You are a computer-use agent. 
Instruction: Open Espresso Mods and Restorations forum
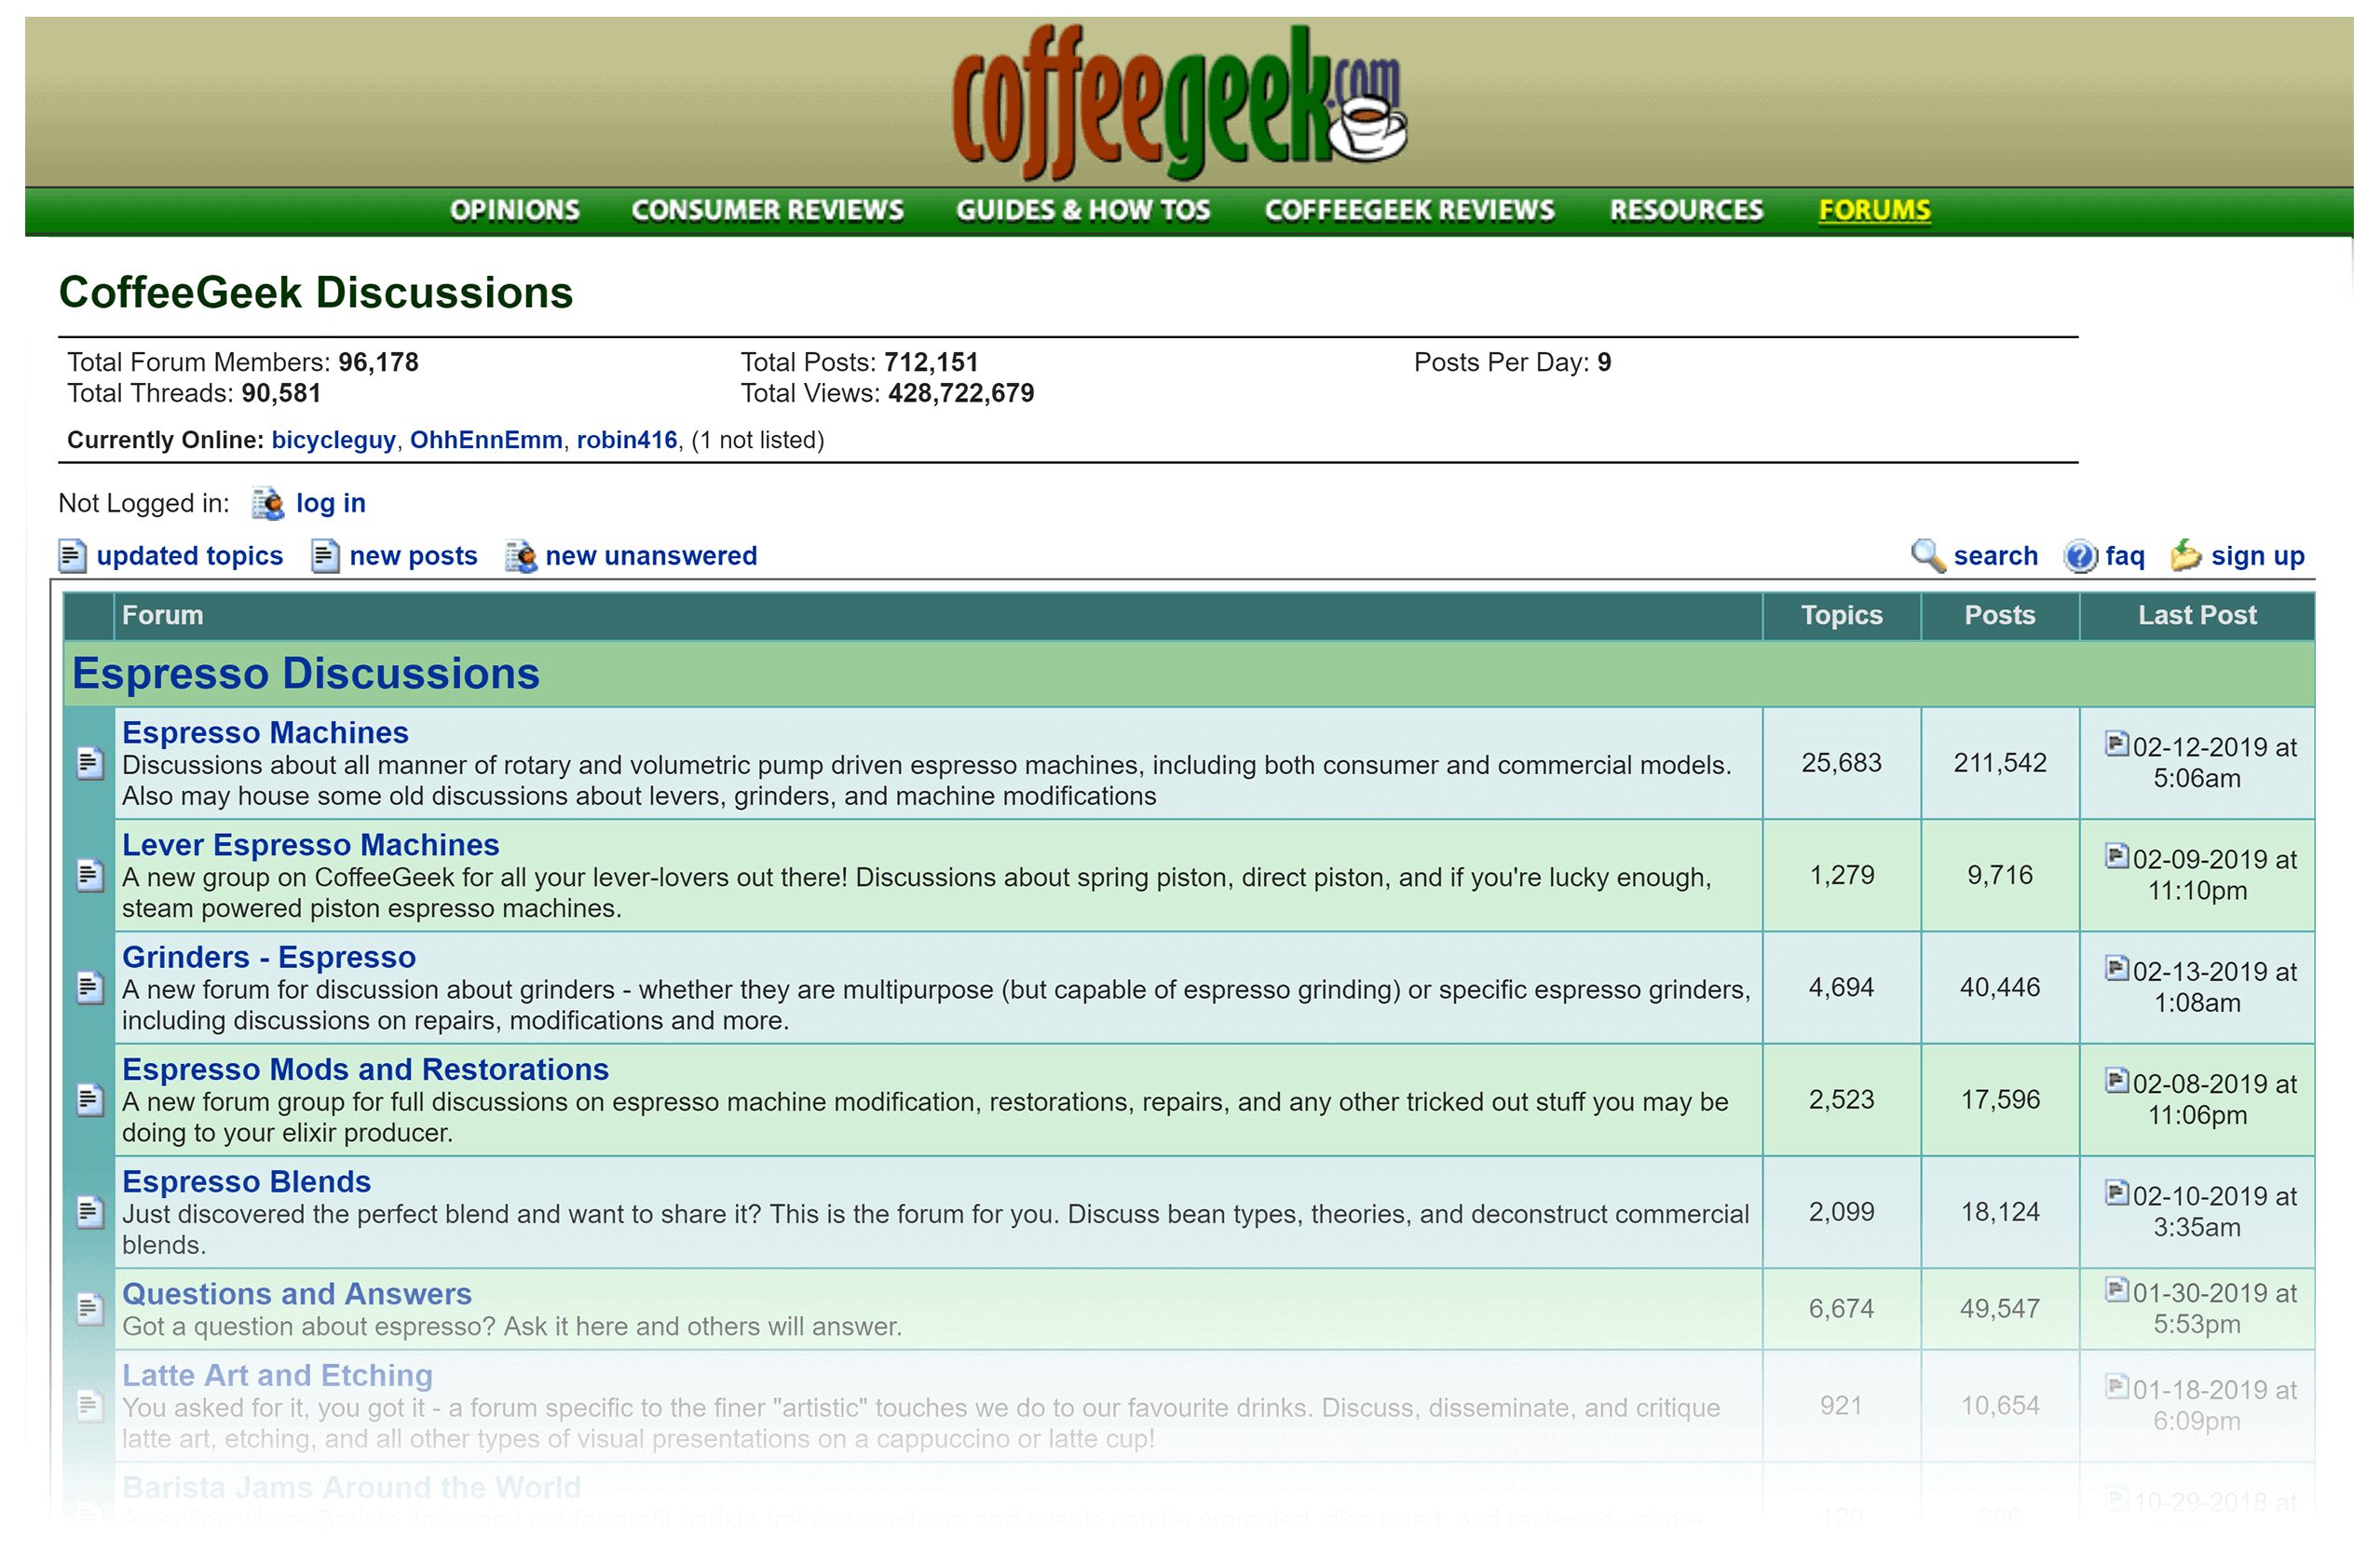pyautogui.click(x=366, y=1071)
